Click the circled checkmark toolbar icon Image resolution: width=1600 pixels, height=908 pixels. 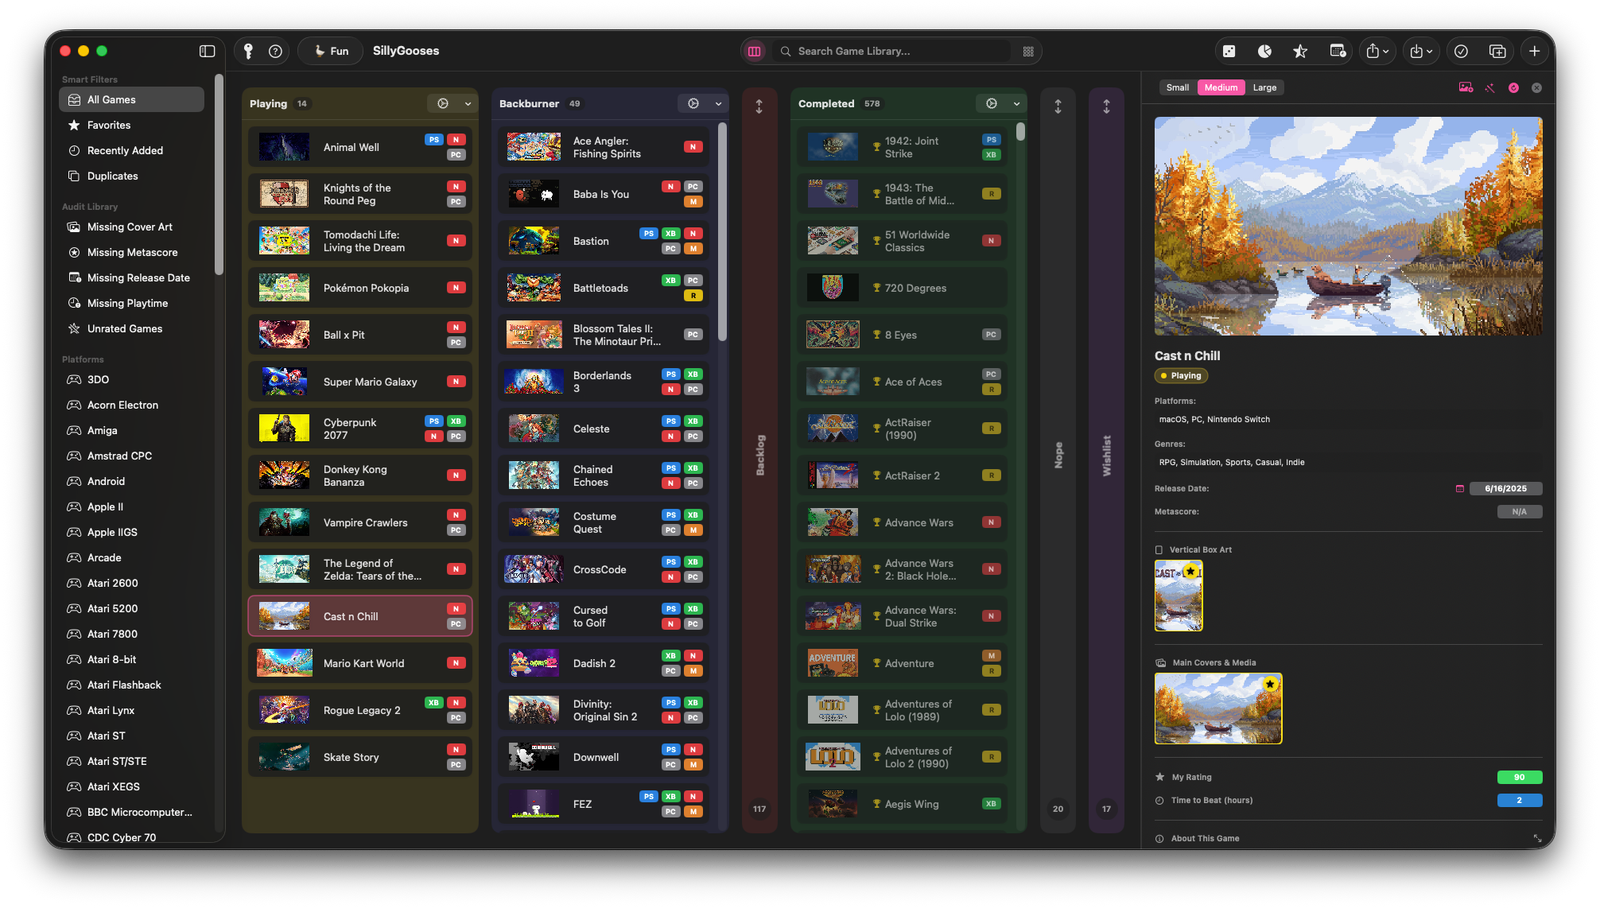[1461, 51]
